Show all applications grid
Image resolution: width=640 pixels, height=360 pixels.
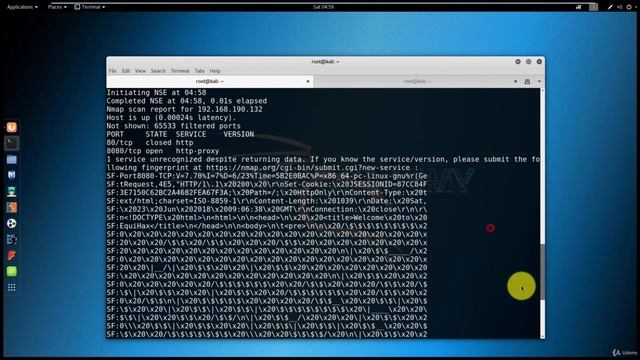coord(11,288)
